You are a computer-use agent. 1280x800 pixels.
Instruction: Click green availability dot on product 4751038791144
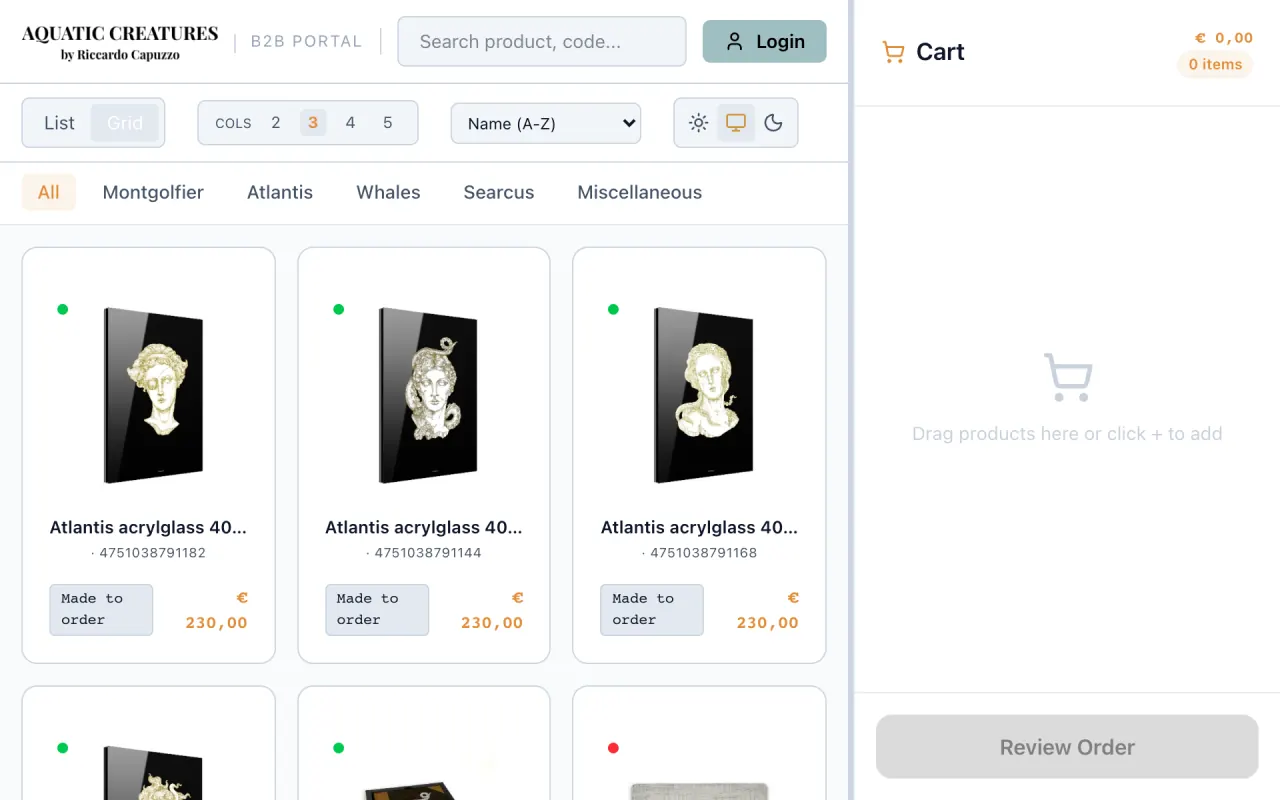(x=338, y=309)
